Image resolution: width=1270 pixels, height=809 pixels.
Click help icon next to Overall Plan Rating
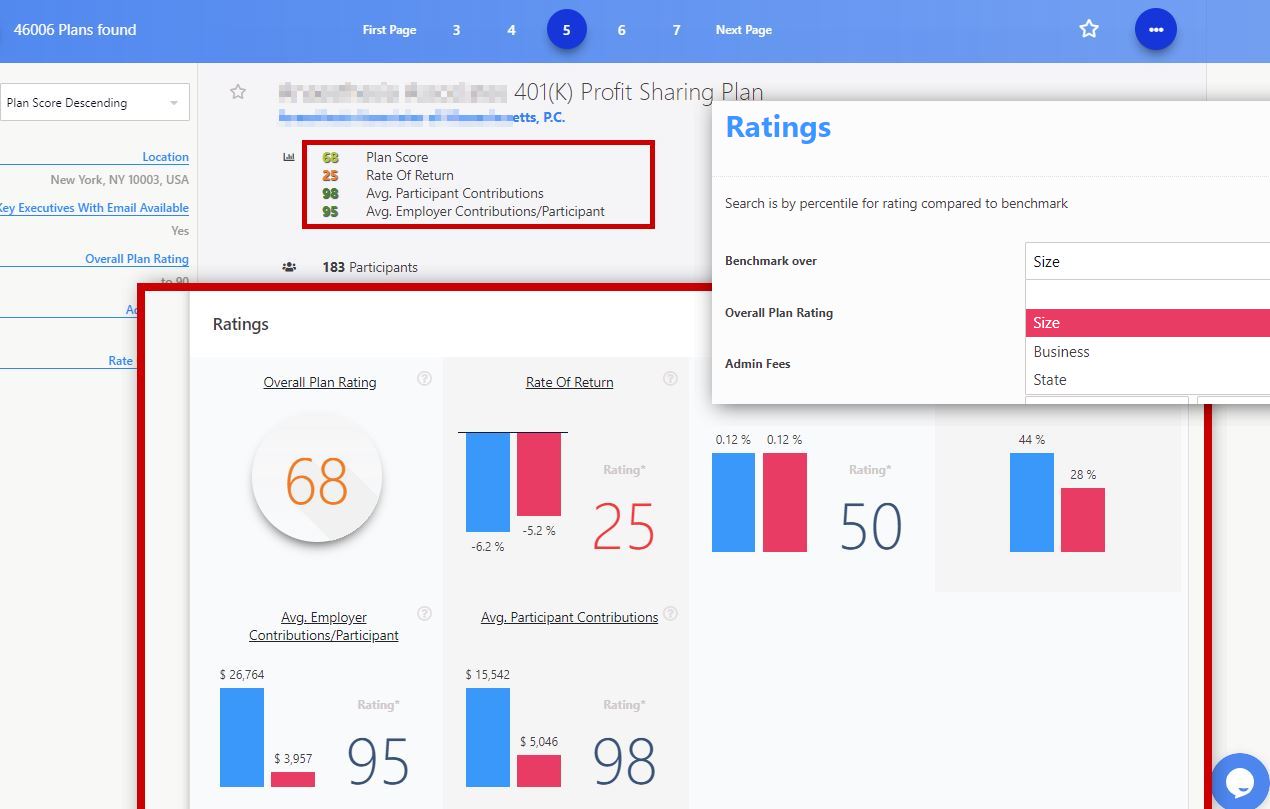424,379
